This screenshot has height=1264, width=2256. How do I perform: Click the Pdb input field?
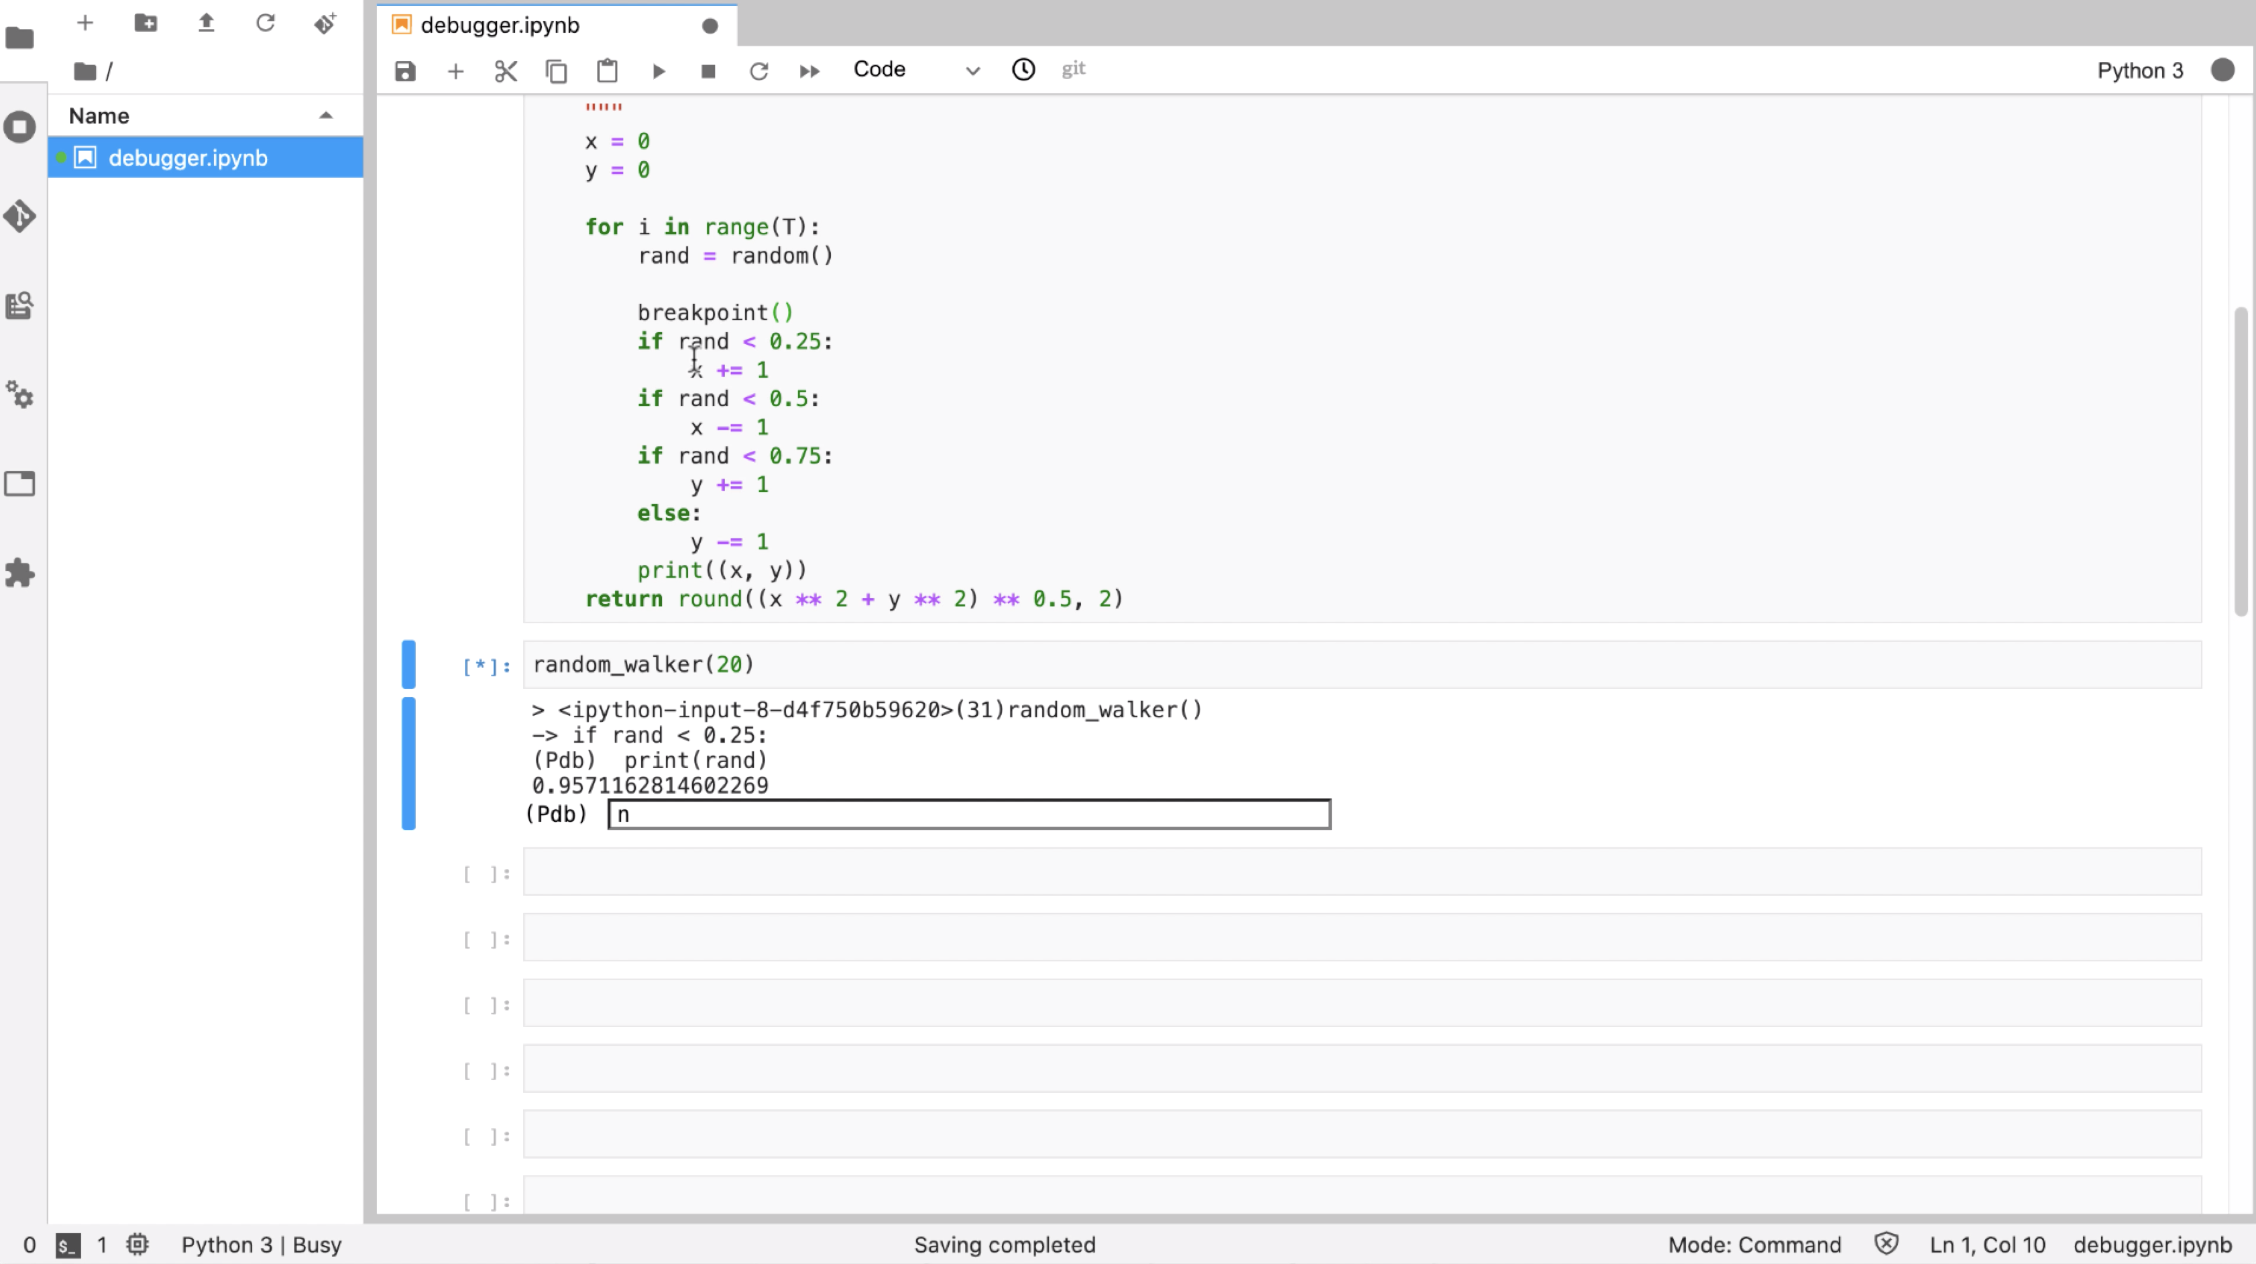click(968, 814)
